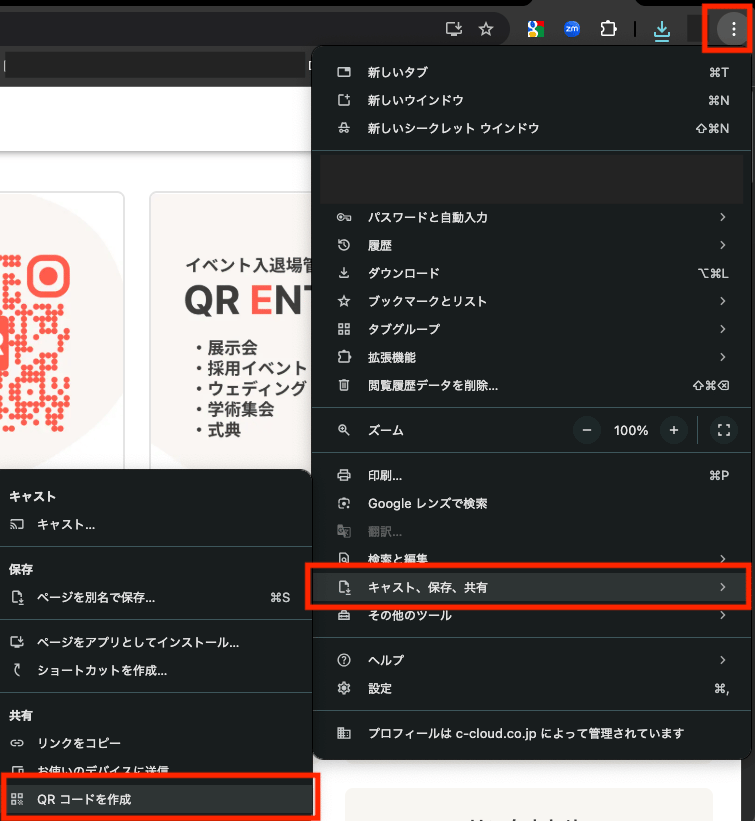Click the fullscreen icon next to zoom
Viewport: 755px width, 821px height.
(724, 430)
